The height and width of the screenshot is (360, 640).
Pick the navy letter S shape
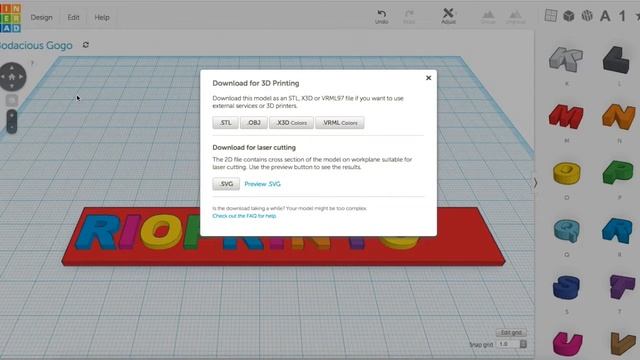click(x=567, y=287)
